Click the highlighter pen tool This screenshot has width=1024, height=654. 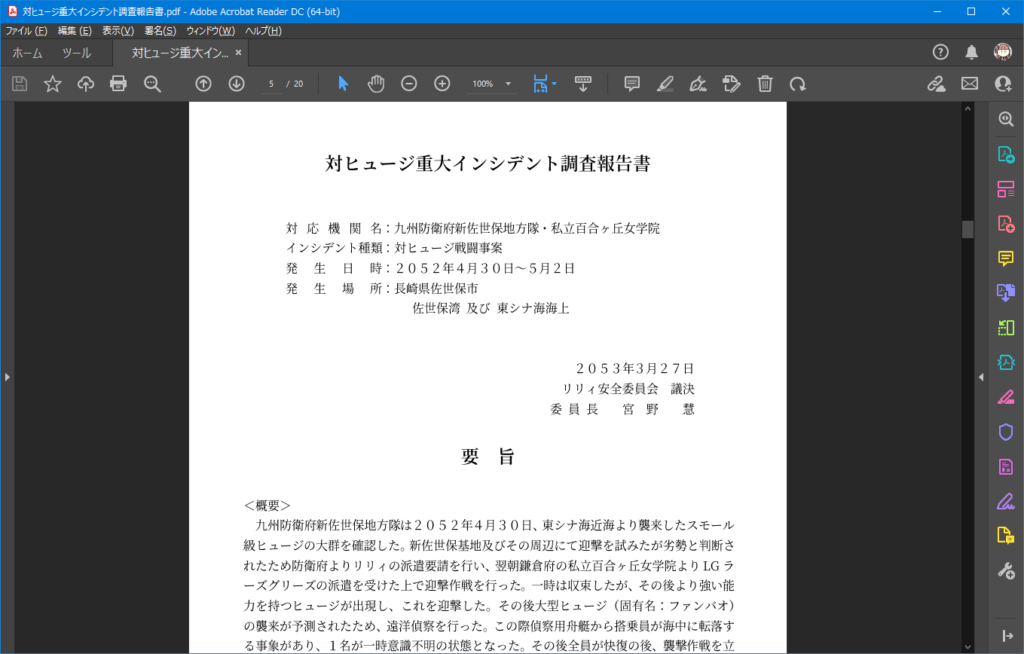pos(665,84)
